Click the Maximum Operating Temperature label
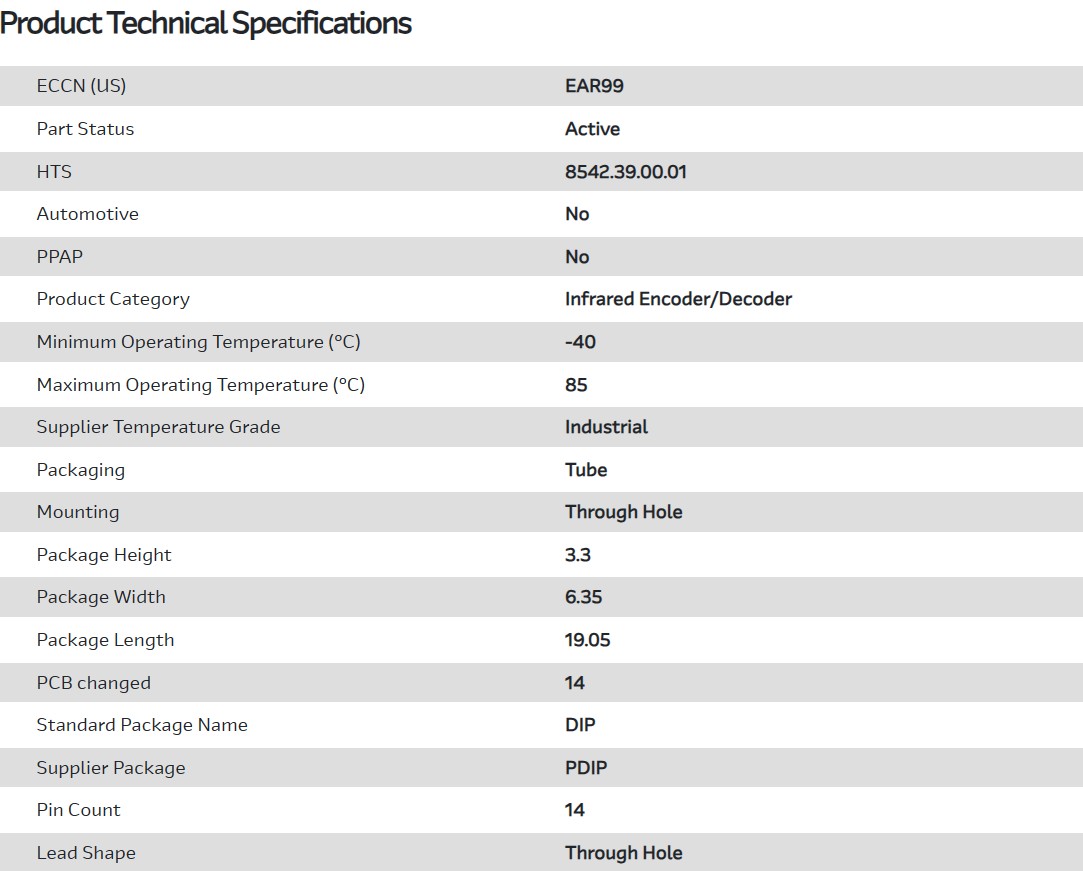Viewport: 1083px width, 871px height. (x=200, y=385)
